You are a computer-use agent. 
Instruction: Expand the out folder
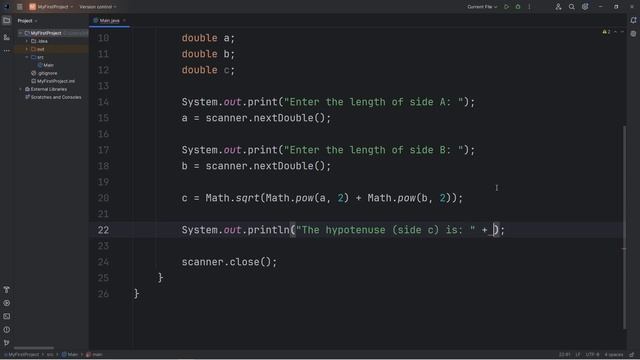pos(27,49)
